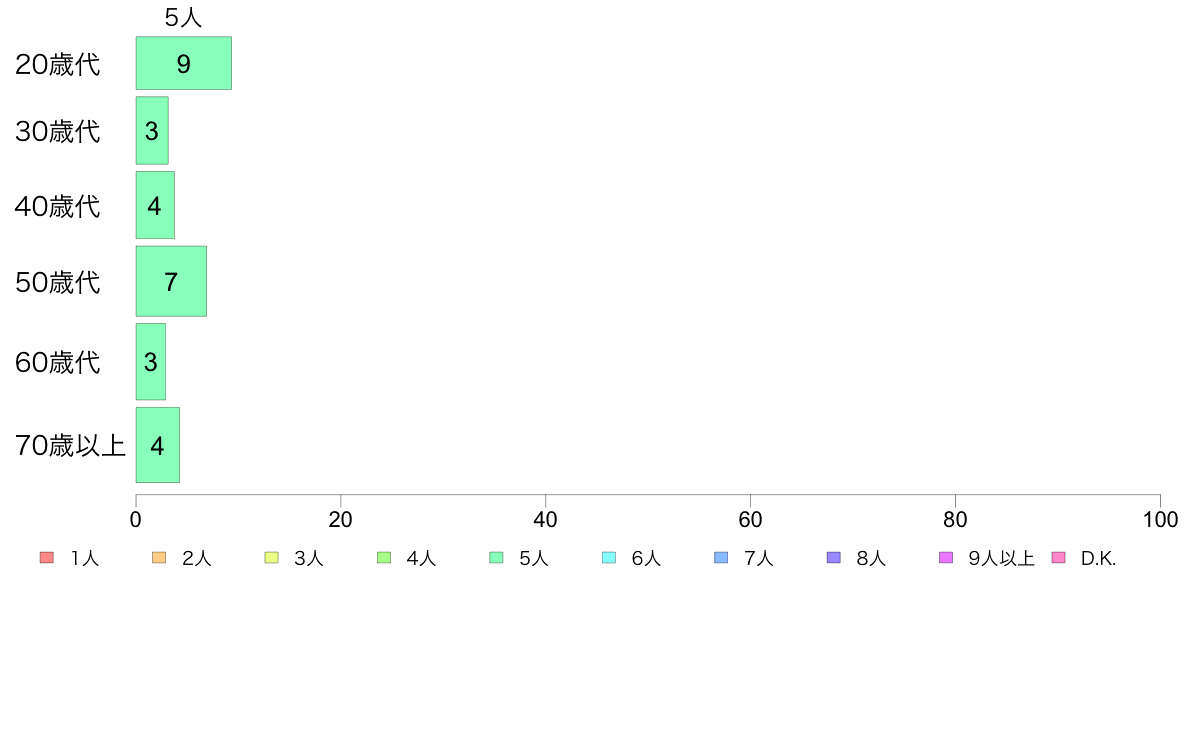Select the 40歳代 bar showing 4
1188x736 pixels.
(x=155, y=205)
